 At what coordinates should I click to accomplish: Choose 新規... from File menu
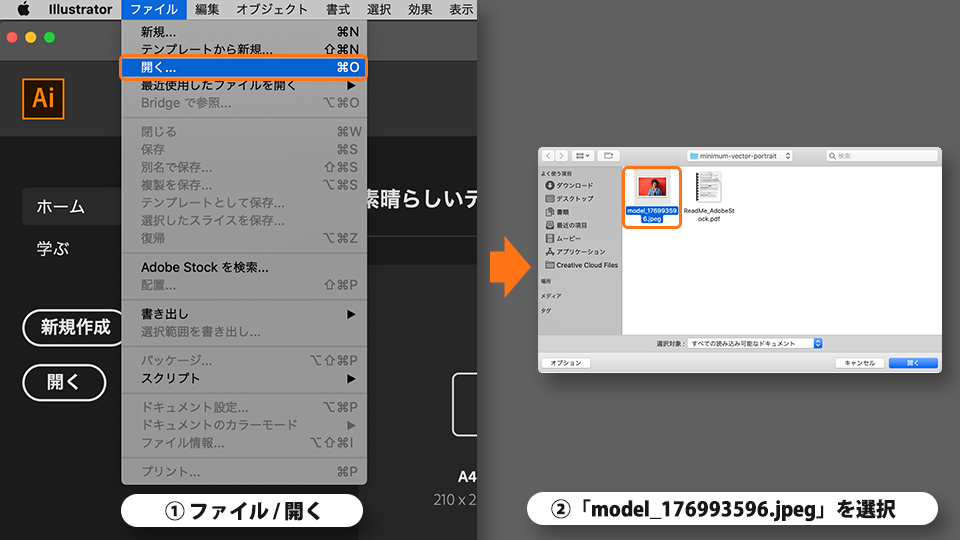244,32
